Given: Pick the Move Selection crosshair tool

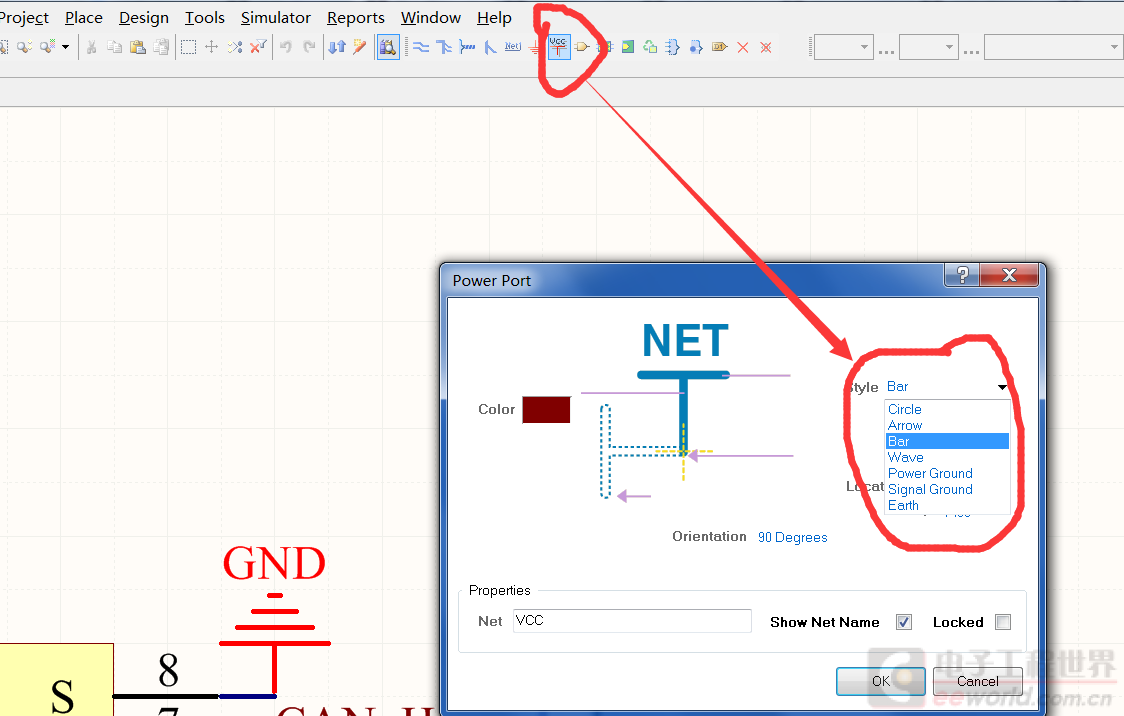Looking at the screenshot, I should [211, 47].
